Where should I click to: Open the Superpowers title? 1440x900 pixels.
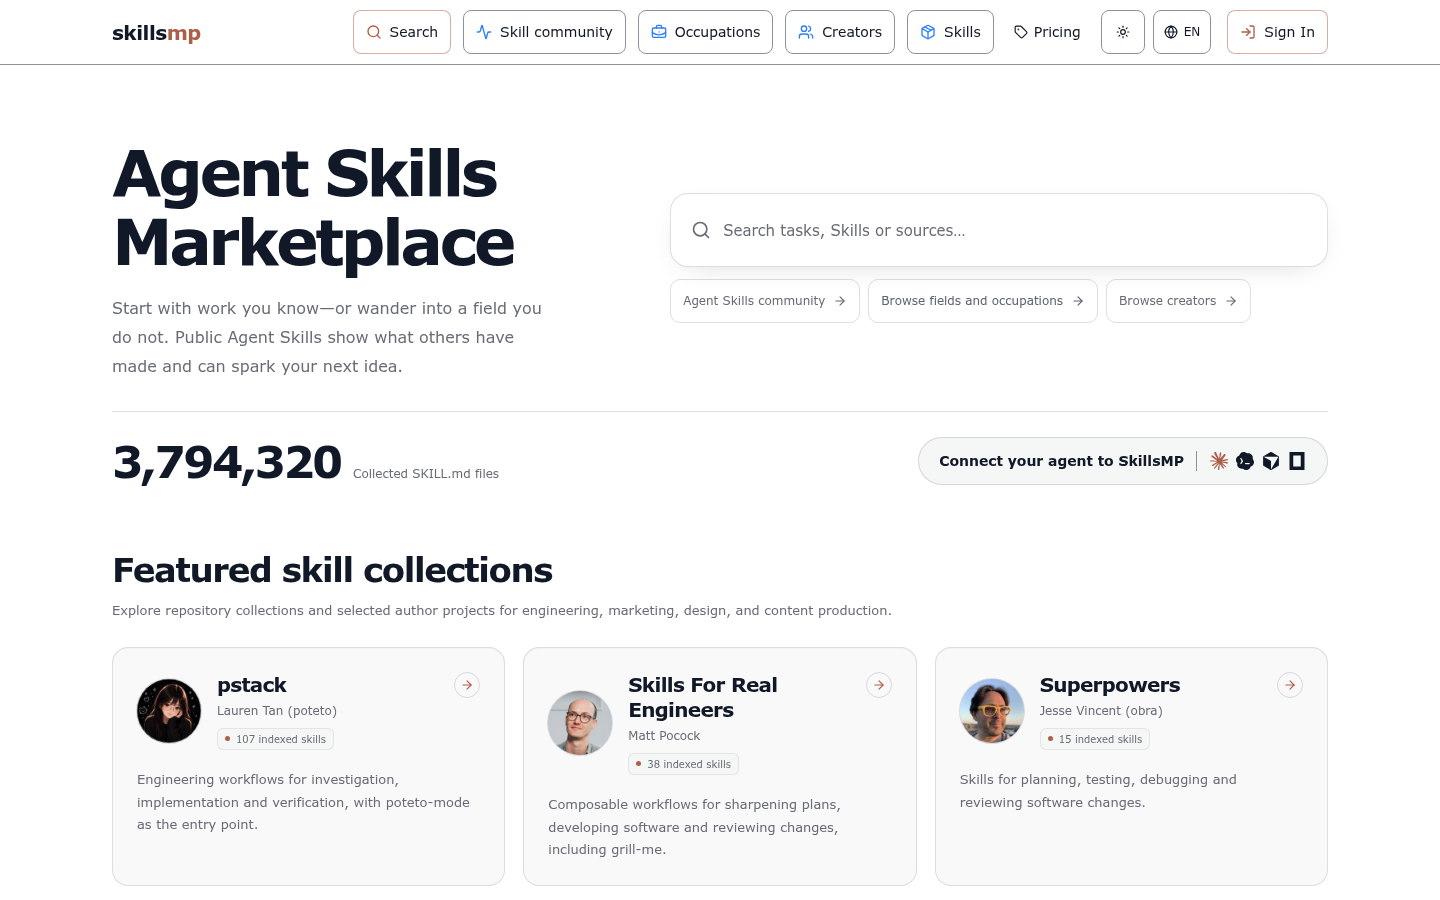point(1110,685)
